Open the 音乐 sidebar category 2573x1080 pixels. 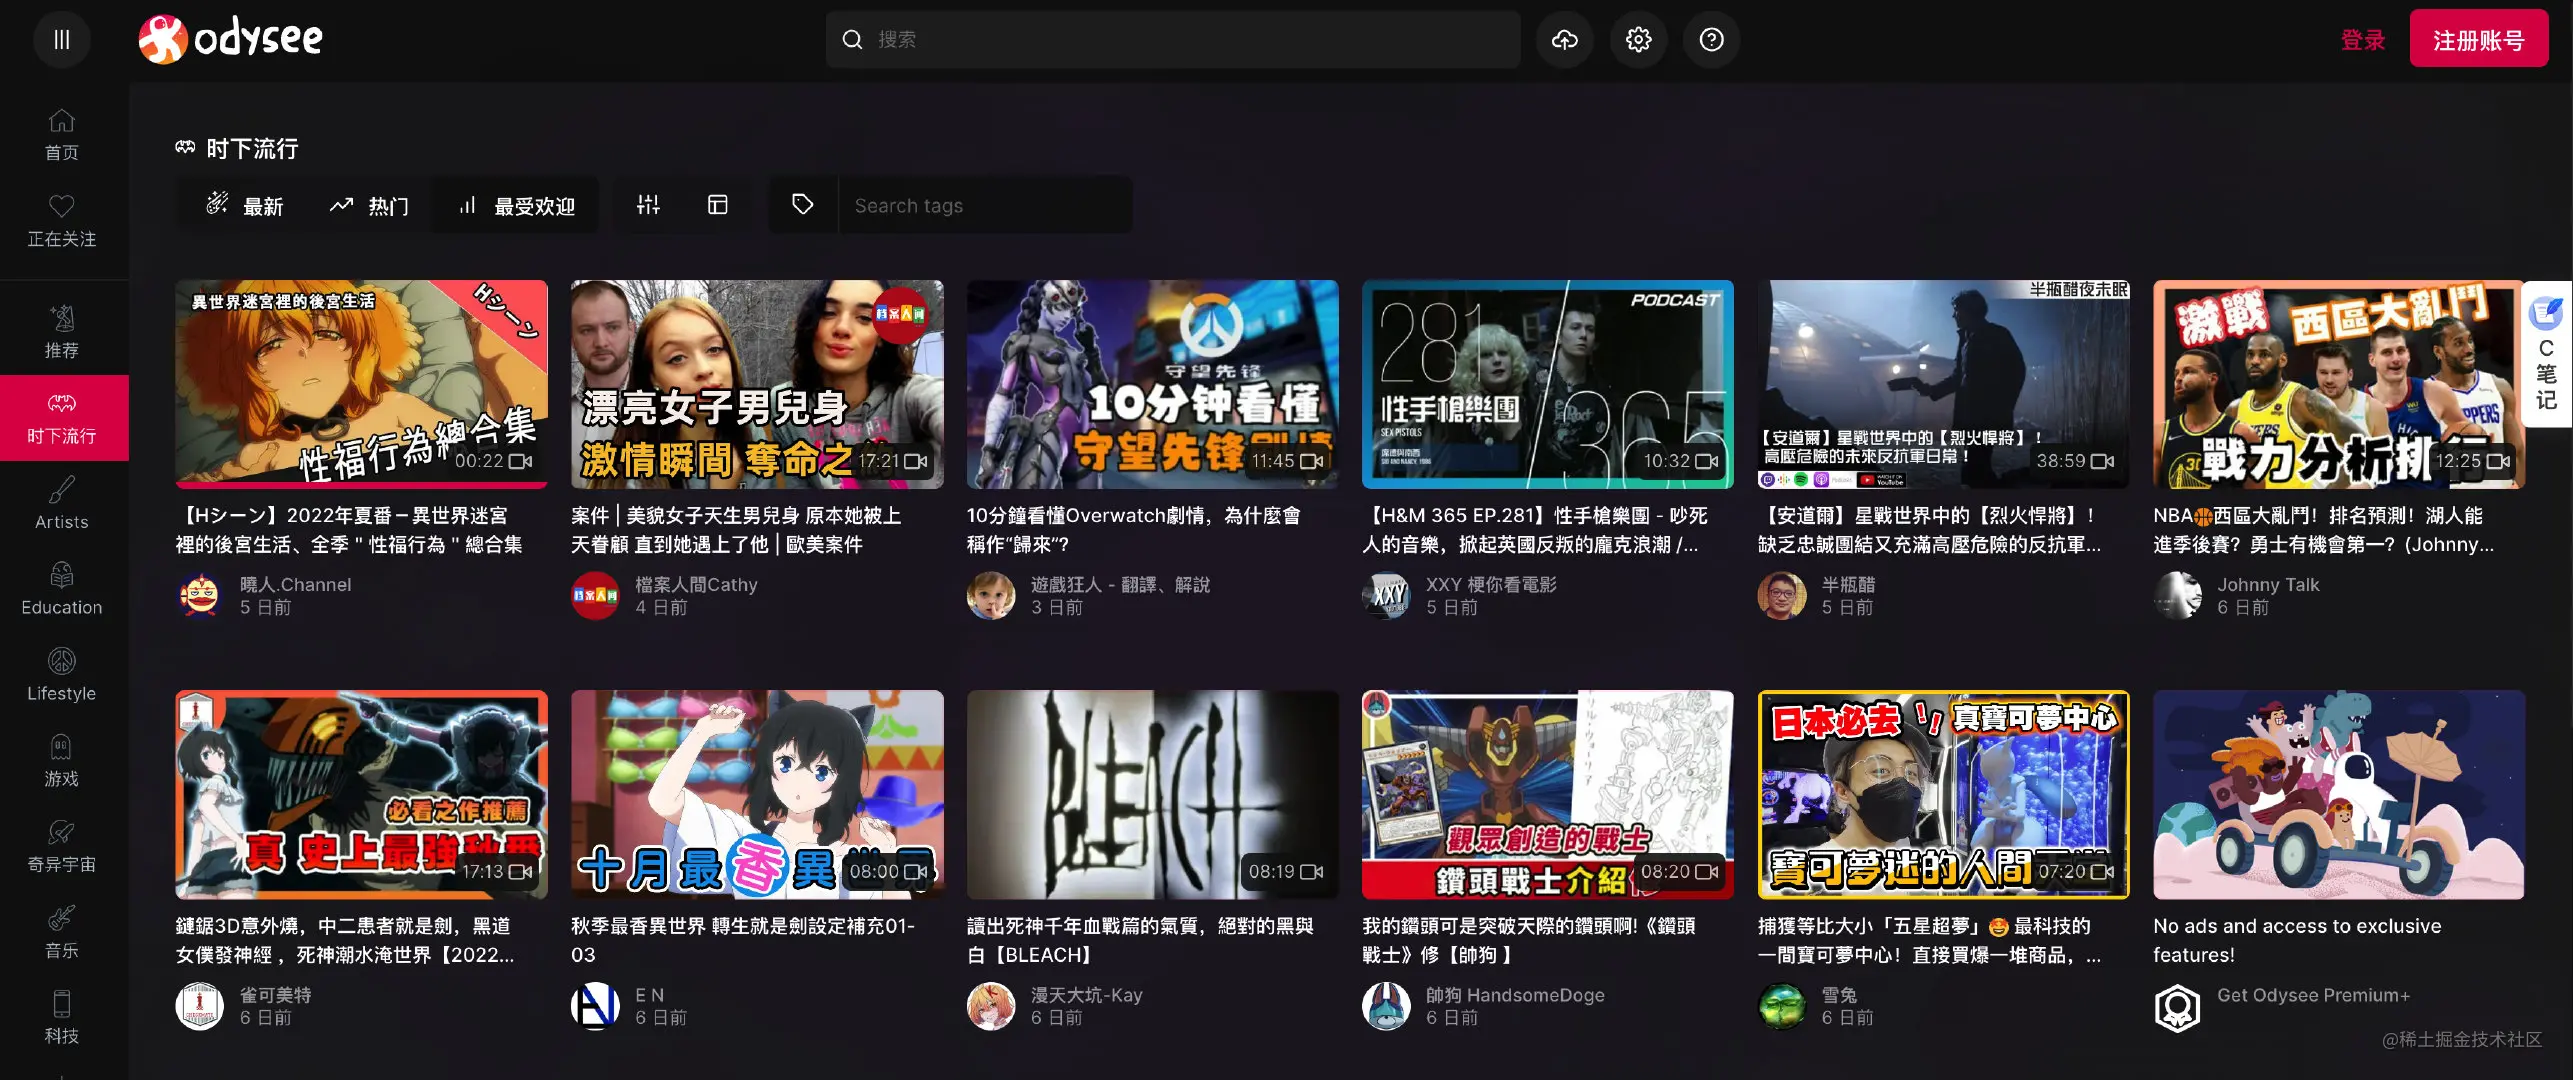[x=62, y=932]
